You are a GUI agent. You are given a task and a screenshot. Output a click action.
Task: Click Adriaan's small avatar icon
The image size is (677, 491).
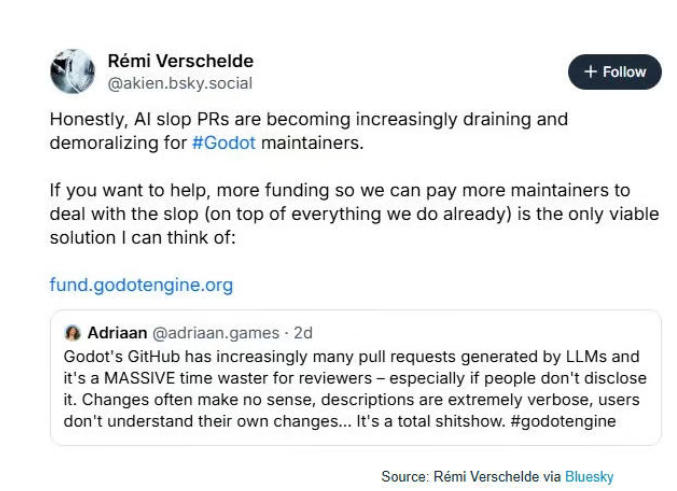coord(73,333)
